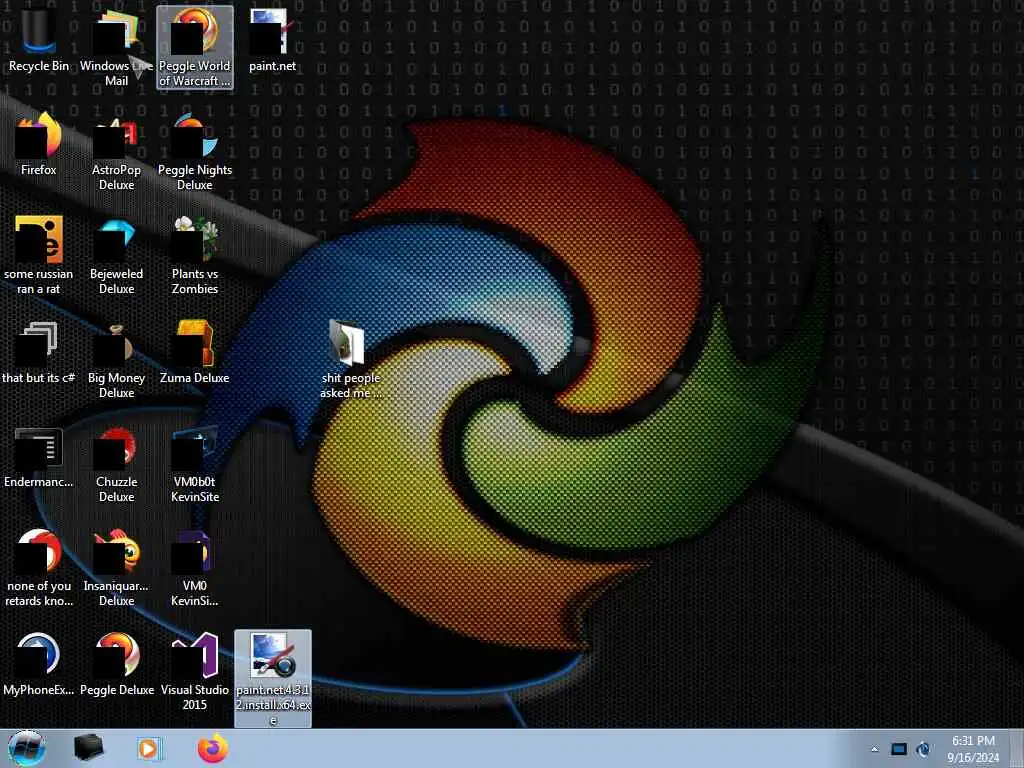
Task: Click the Endermanc... desktop icon
Action: [39, 457]
